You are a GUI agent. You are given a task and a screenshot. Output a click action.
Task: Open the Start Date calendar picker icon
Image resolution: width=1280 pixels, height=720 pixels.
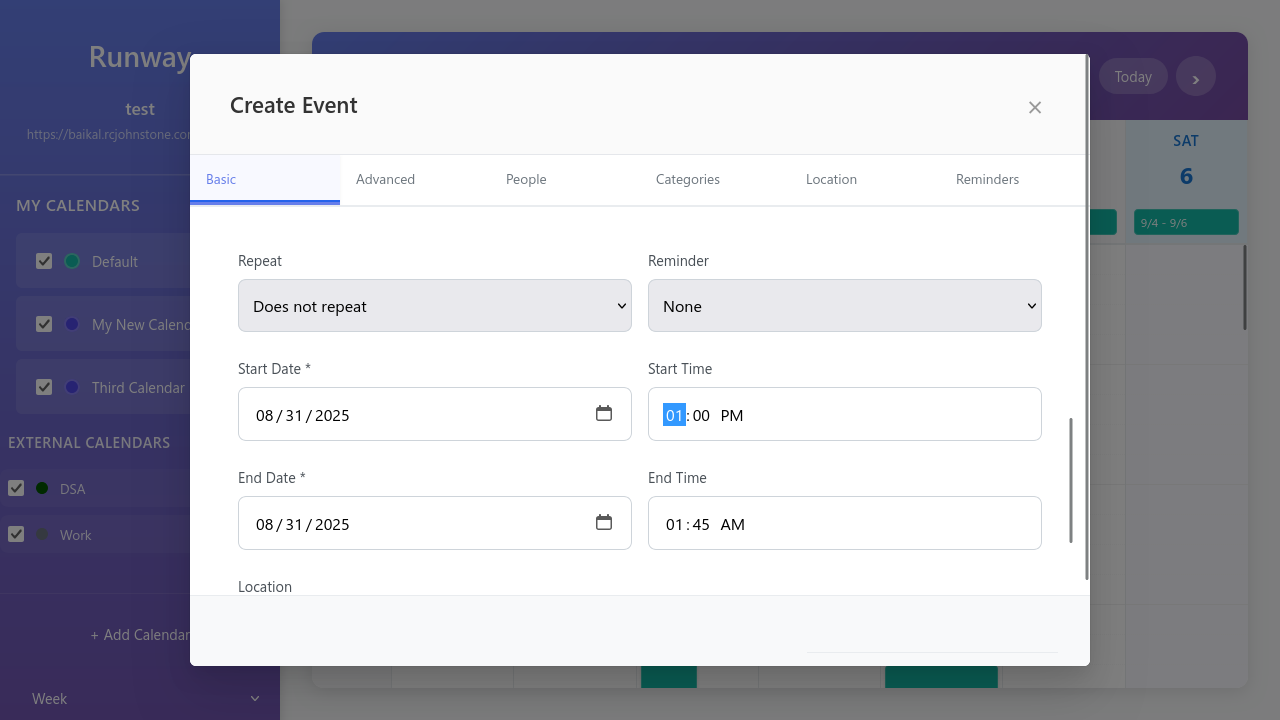pos(604,412)
